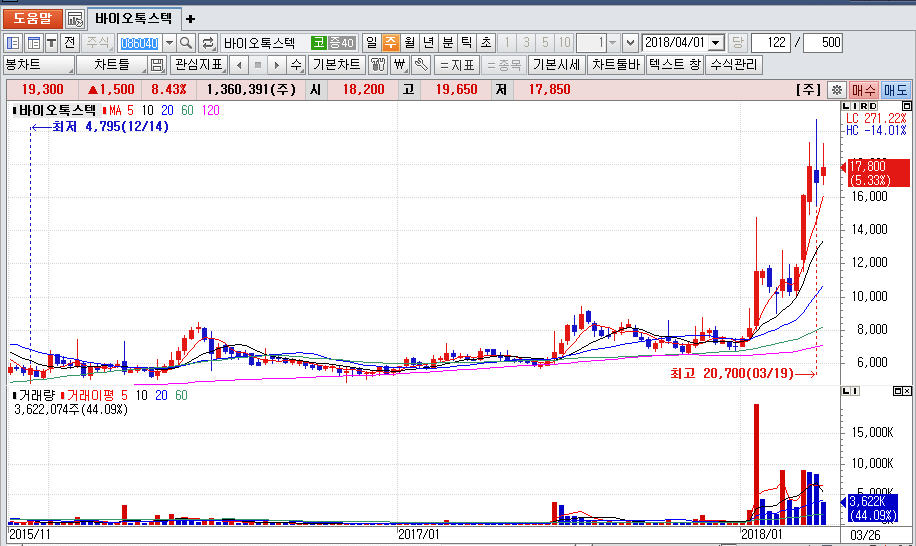Open the 도움말 help menu
The image size is (916, 546).
[32, 18]
